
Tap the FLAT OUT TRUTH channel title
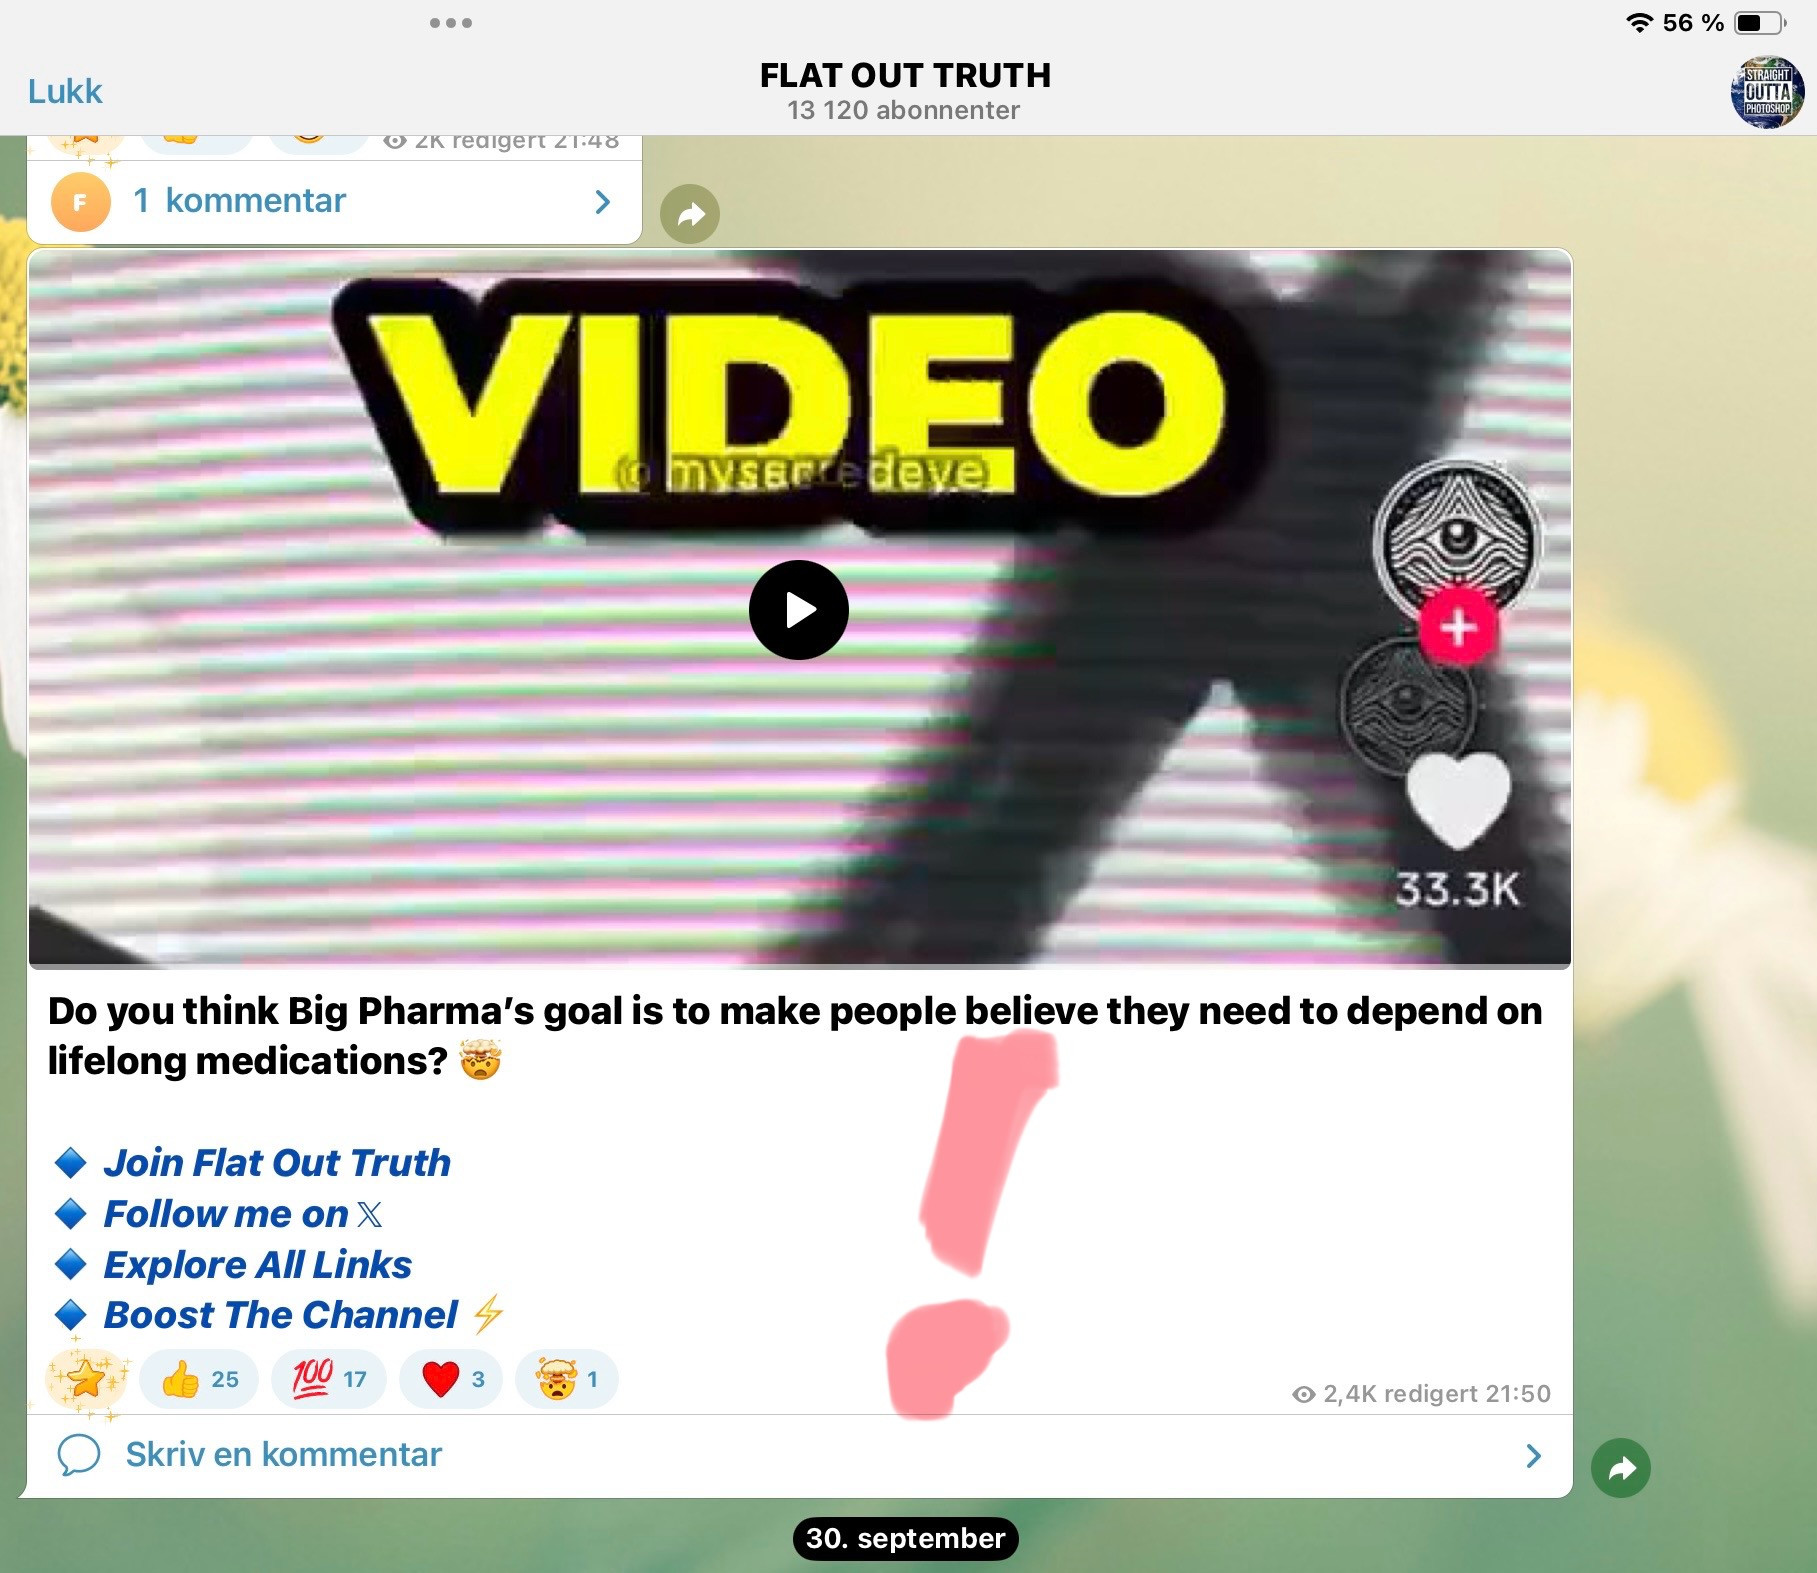(905, 76)
